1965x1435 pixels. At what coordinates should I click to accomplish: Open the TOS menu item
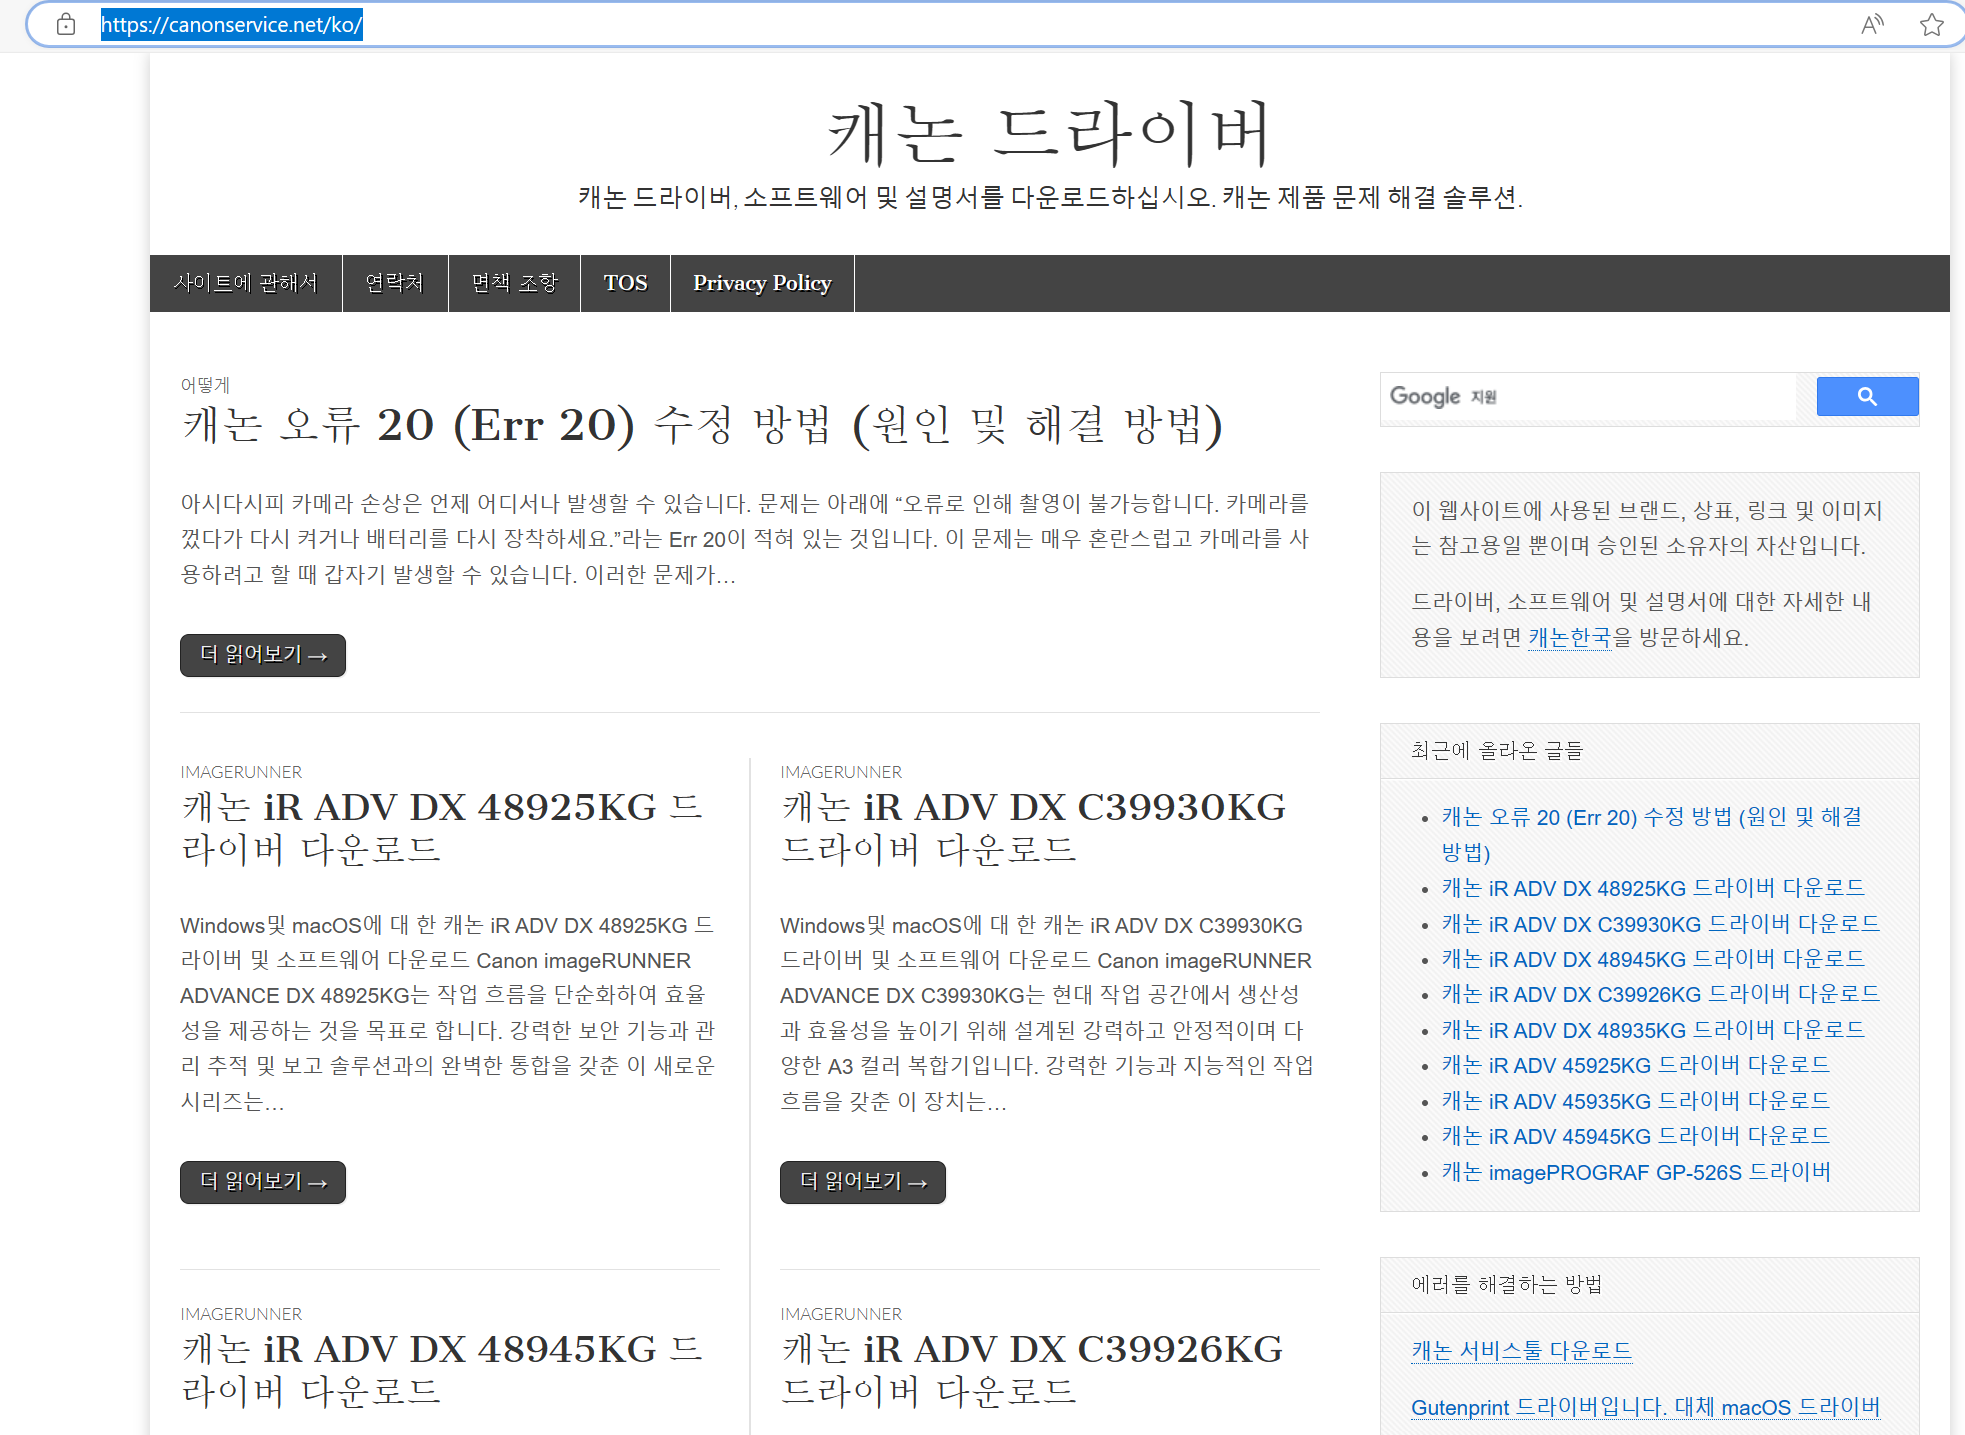625,283
